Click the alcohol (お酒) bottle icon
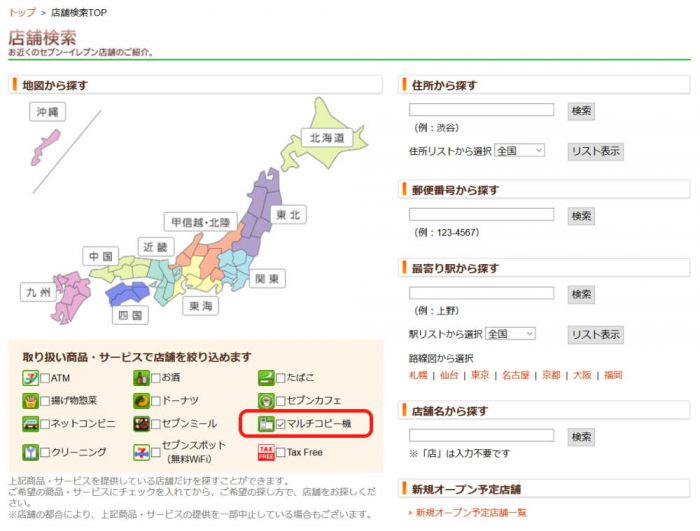This screenshot has width=700, height=531. coord(141,378)
